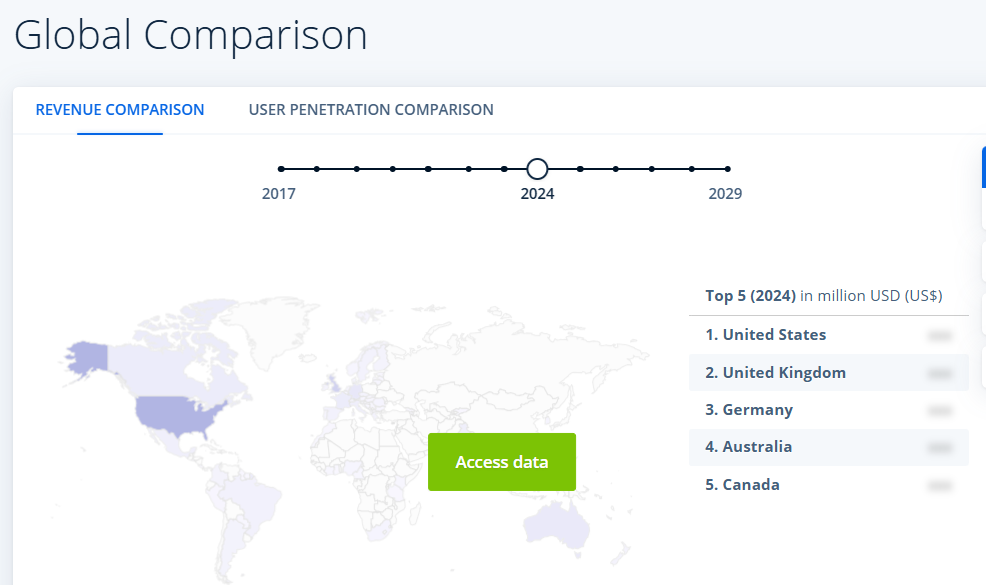Select the timeline dot just after 2024
This screenshot has width=986, height=585.
tap(580, 169)
